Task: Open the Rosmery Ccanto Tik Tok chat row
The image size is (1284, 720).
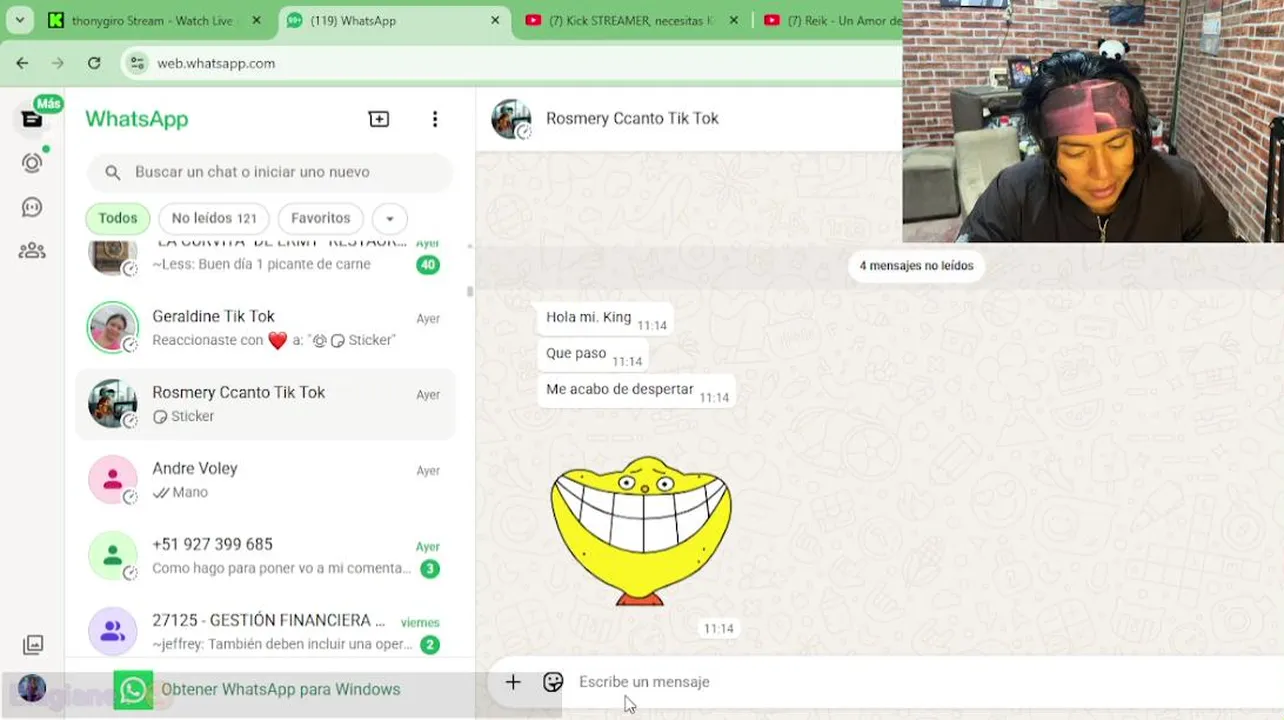Action: 265,404
